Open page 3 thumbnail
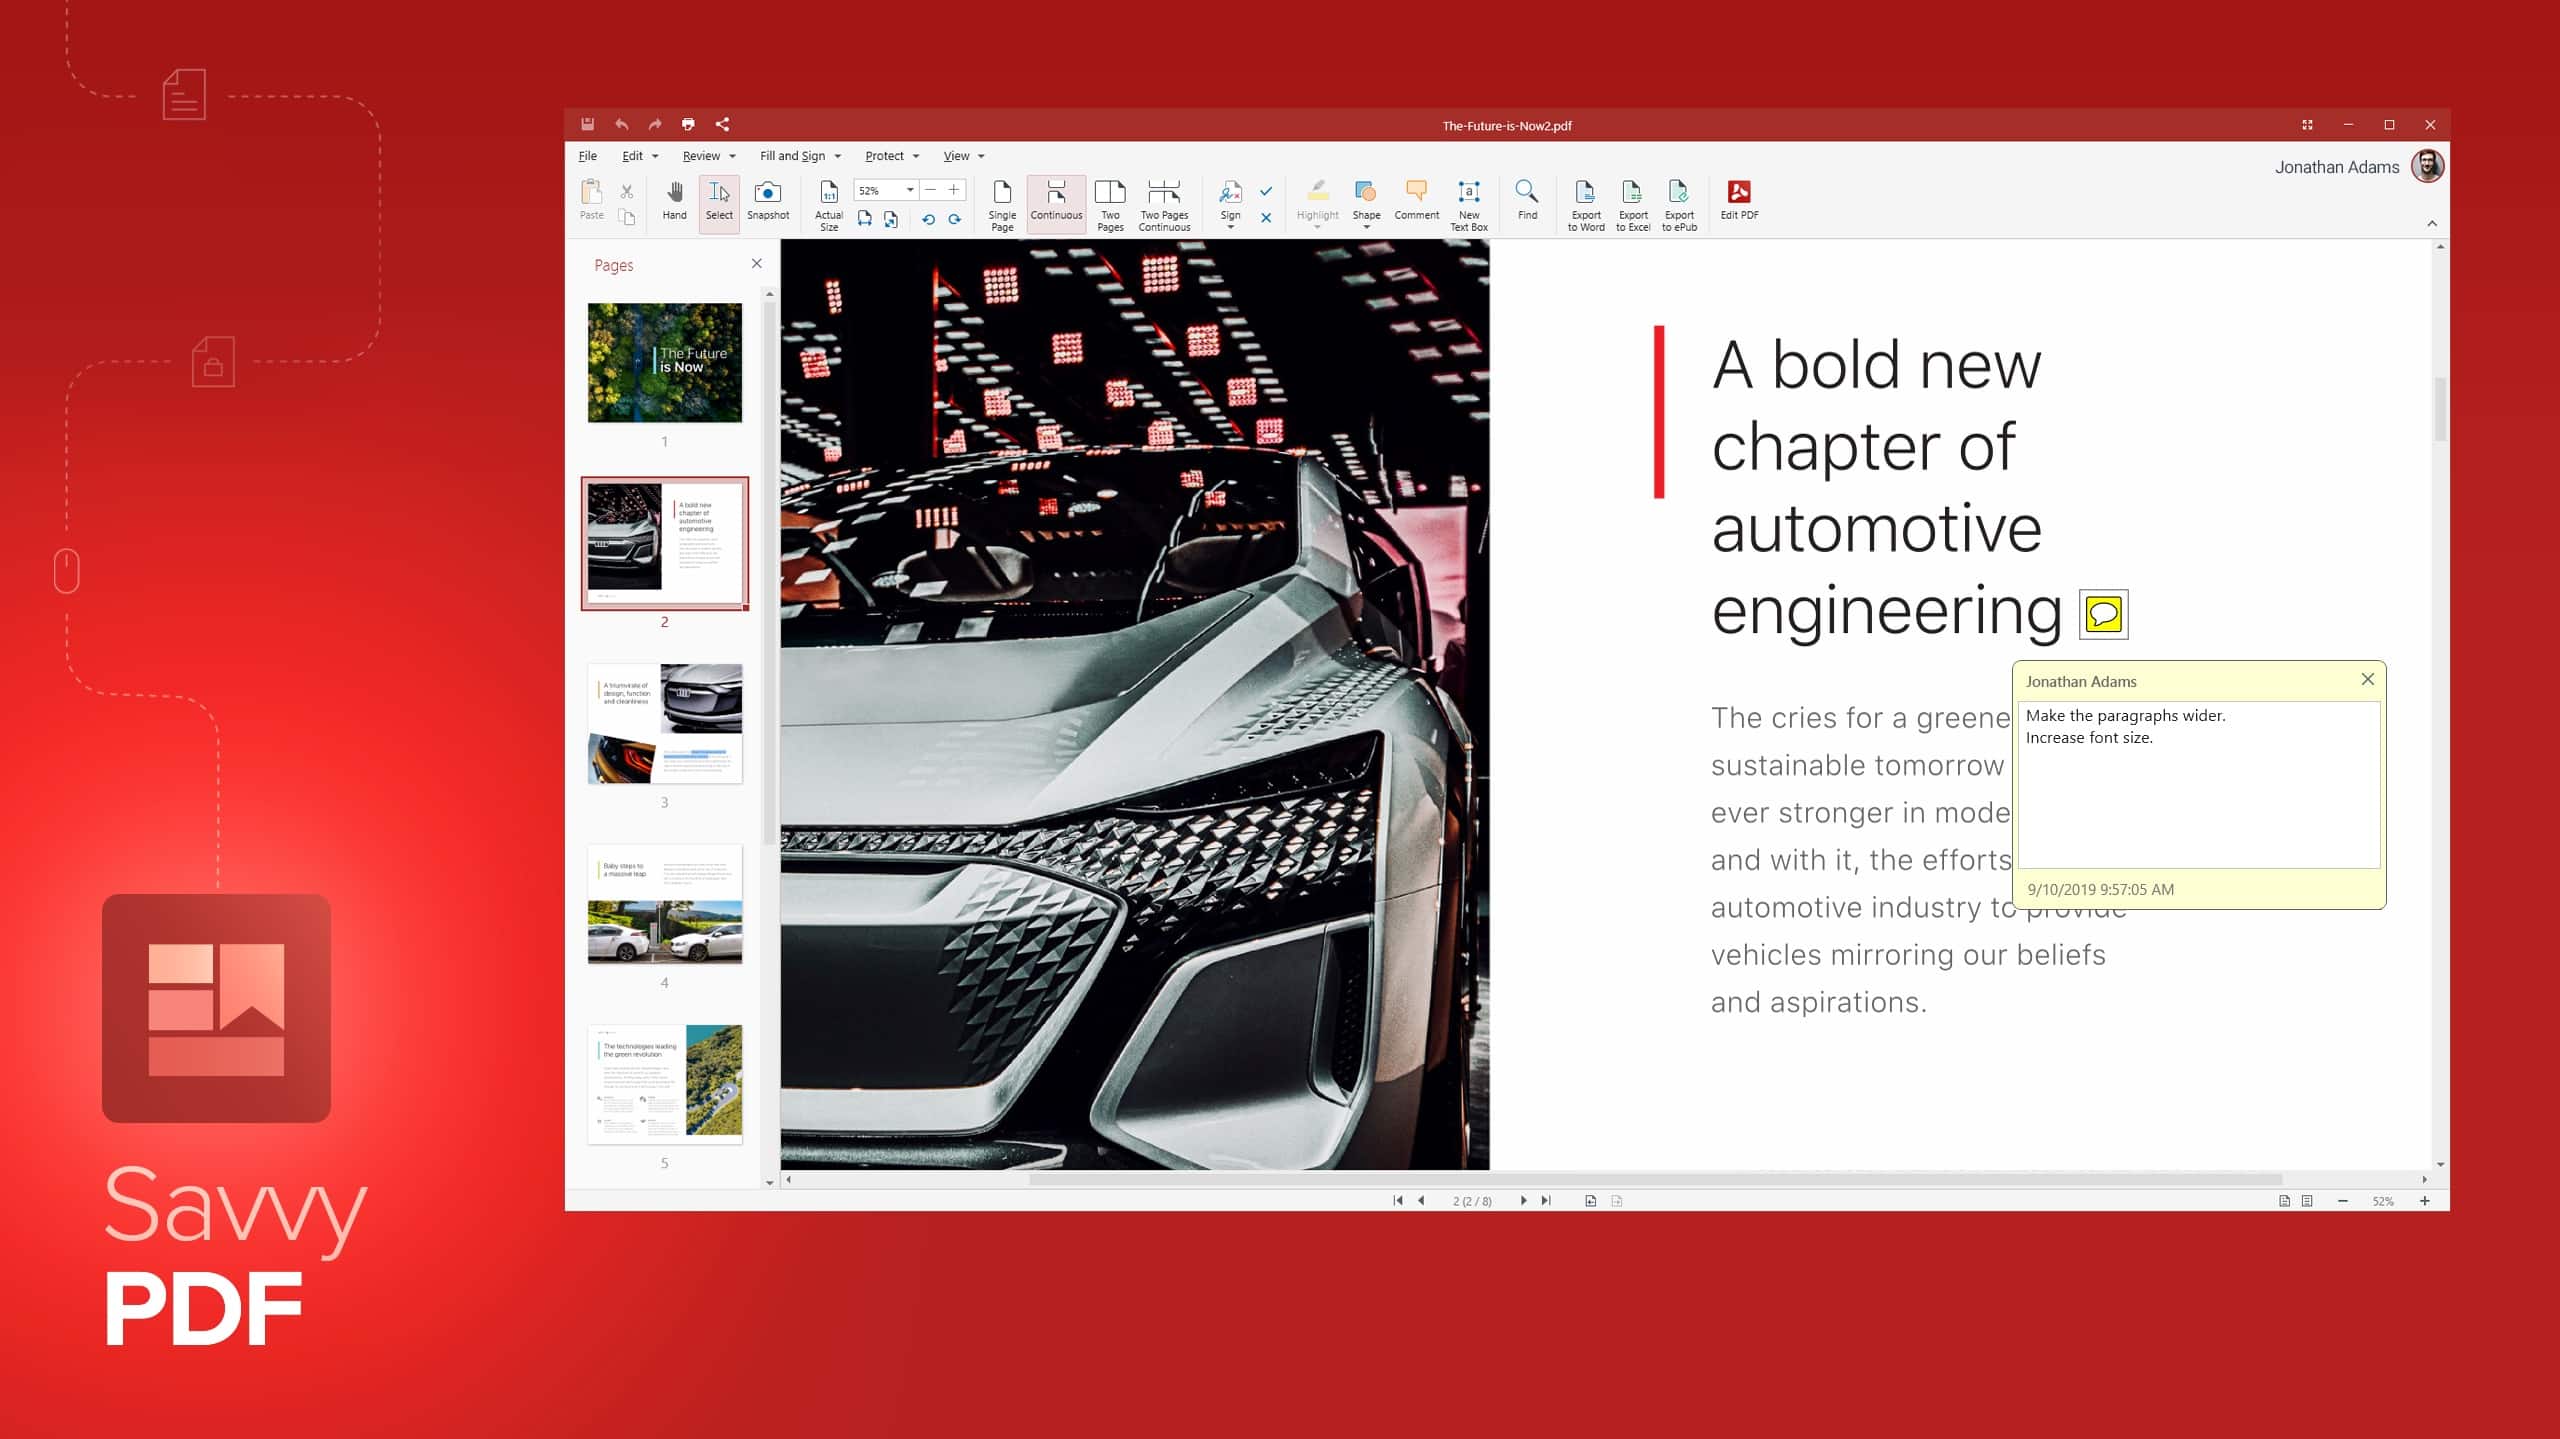The height and width of the screenshot is (1439, 2560). [664, 723]
